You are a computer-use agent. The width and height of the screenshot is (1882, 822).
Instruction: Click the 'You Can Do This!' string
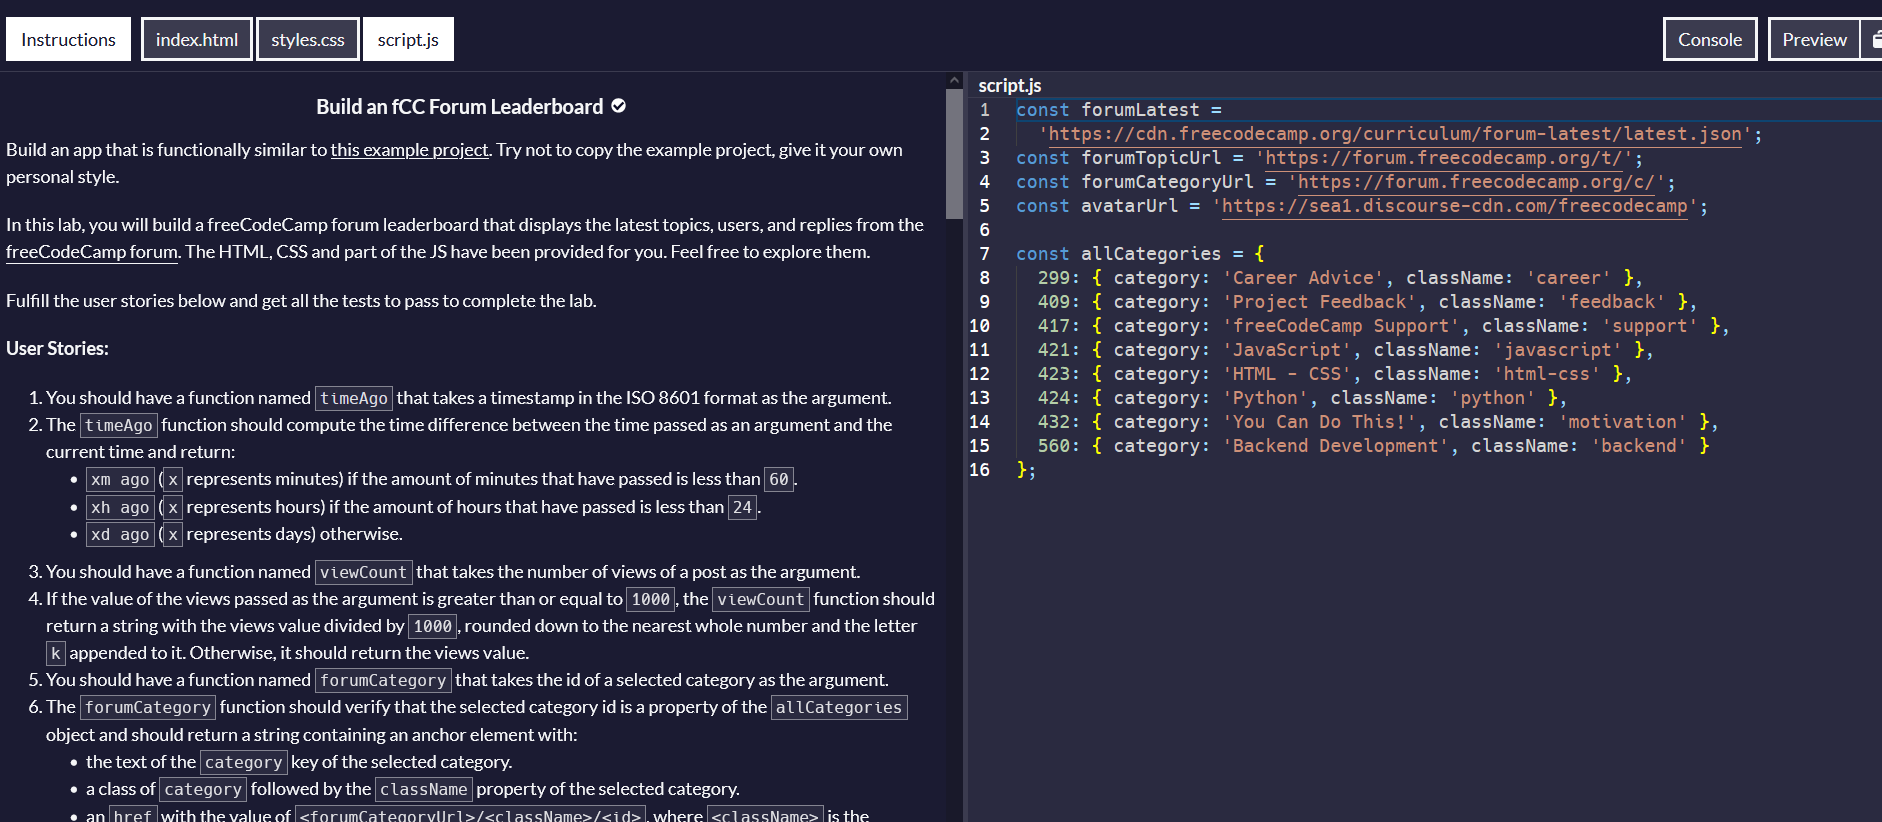click(1319, 422)
